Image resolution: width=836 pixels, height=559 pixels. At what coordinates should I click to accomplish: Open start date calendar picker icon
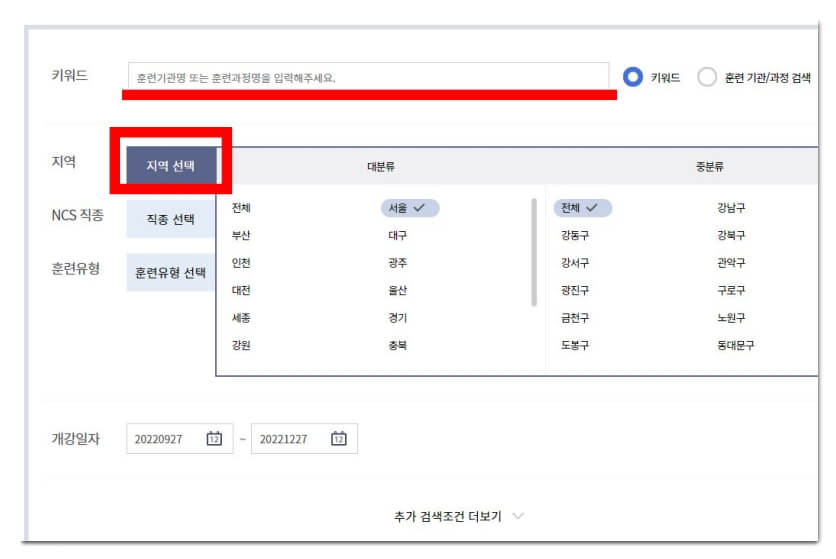coord(214,438)
